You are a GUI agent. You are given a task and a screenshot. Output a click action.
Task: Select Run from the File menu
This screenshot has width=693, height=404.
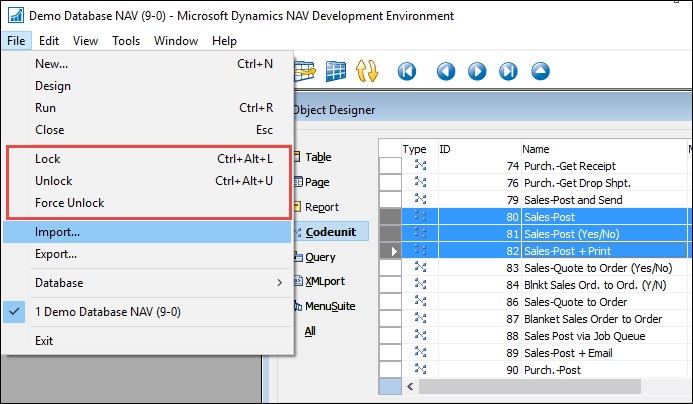(148, 108)
